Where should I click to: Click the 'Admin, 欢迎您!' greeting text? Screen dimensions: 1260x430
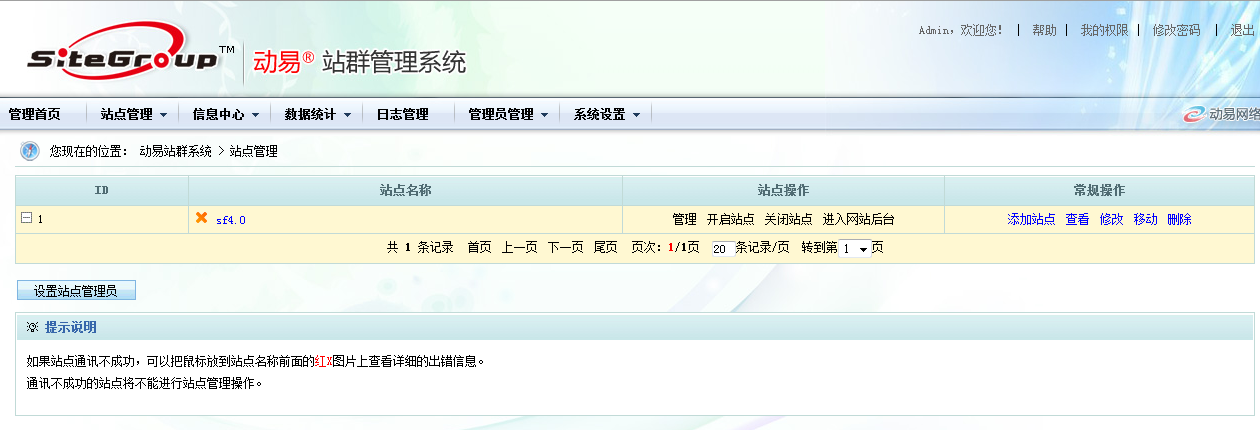point(960,30)
